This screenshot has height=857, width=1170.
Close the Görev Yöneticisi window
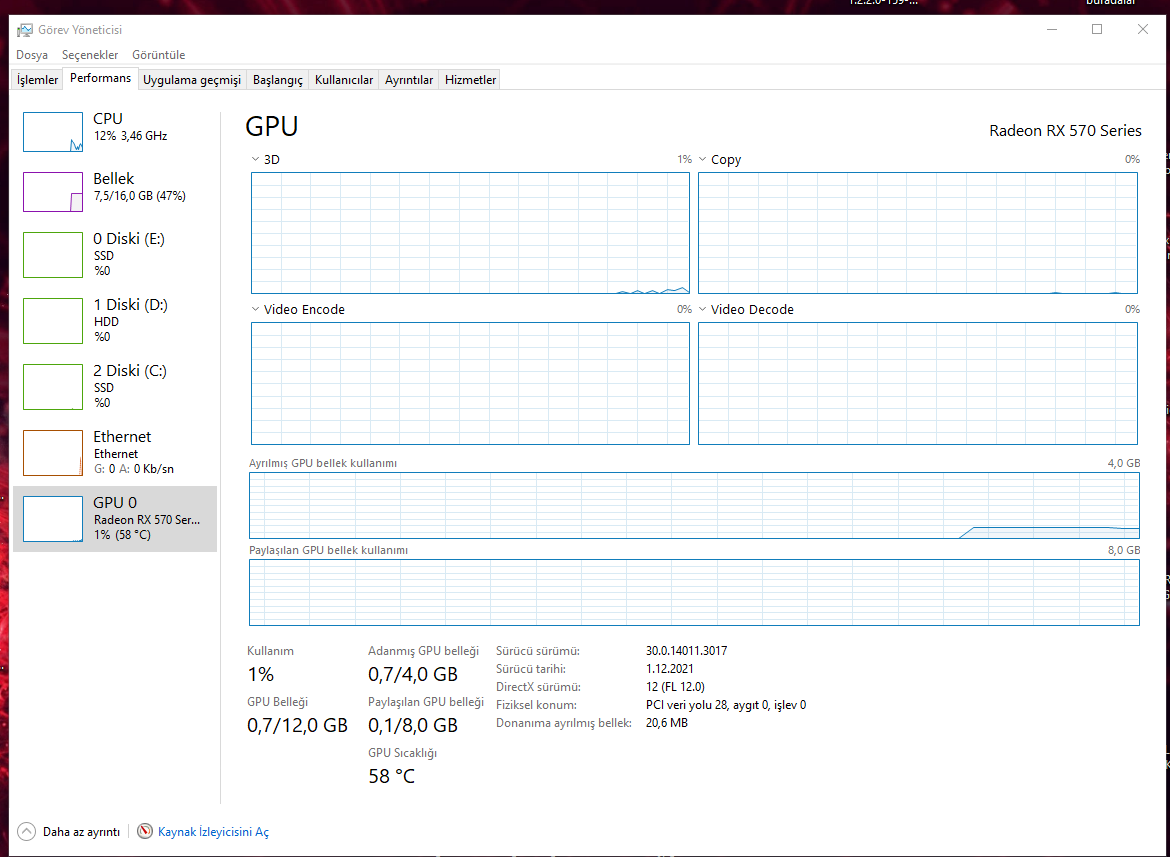click(1142, 30)
